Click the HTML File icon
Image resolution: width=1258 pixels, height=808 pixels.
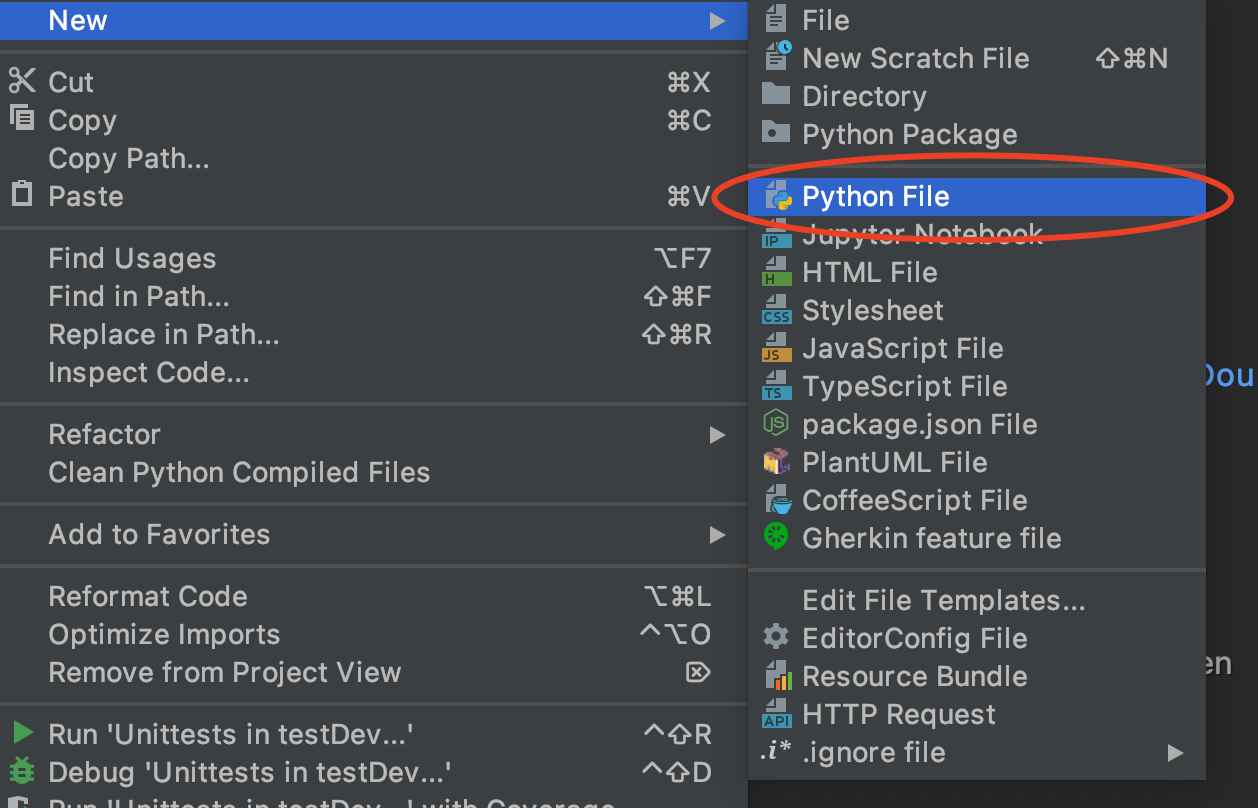[777, 273]
